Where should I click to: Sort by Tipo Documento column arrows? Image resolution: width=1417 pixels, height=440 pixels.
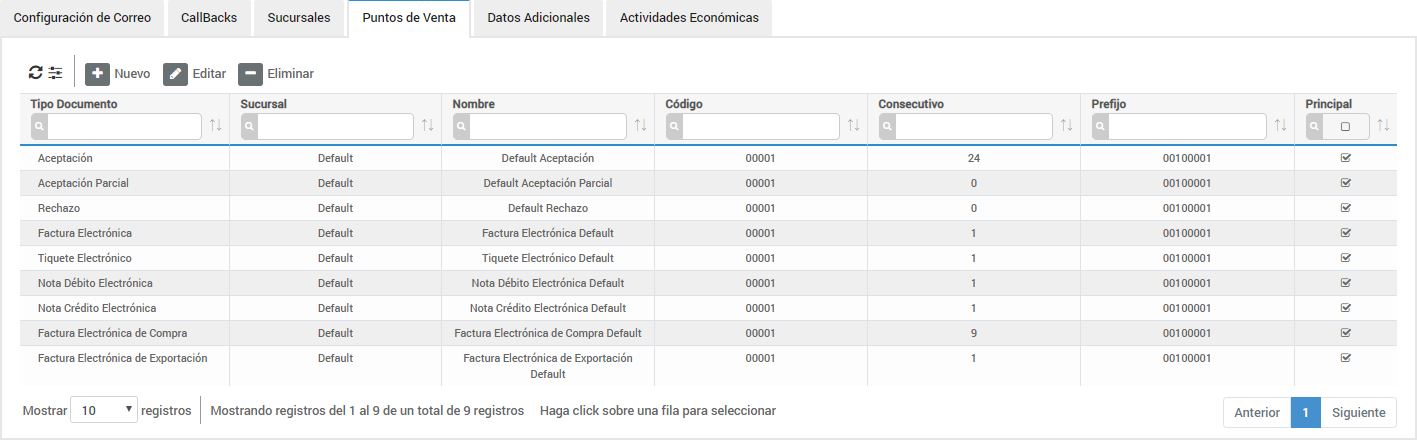(216, 125)
